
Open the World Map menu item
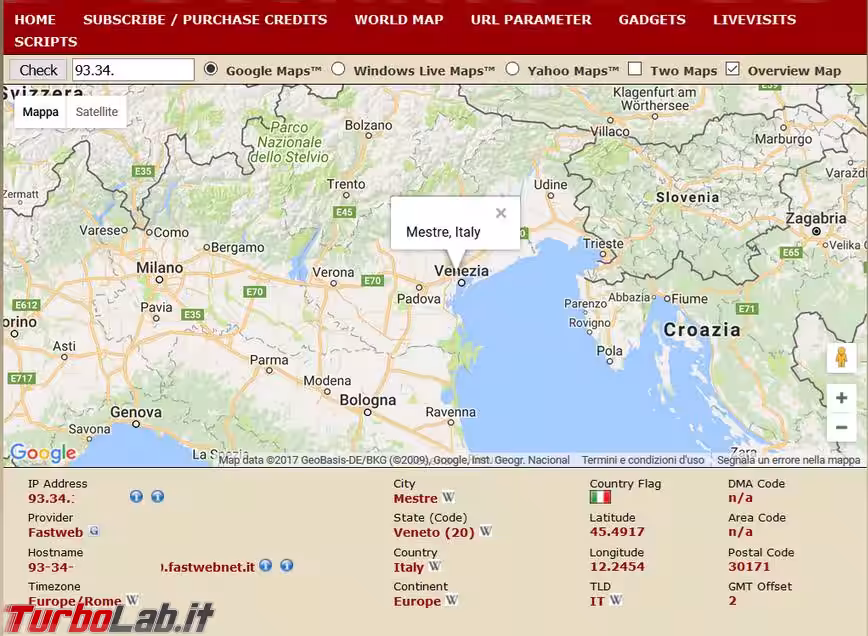pyautogui.click(x=399, y=19)
